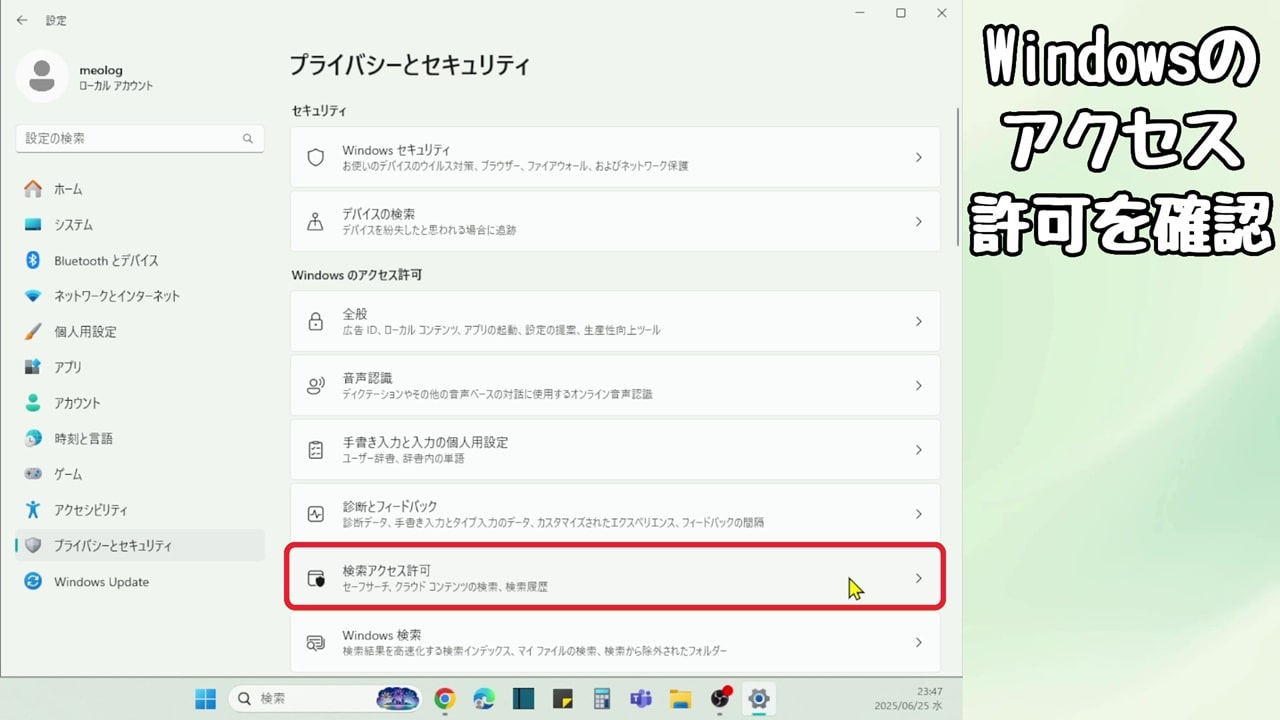Open ホーム in the settings sidebar
Viewport: 1280px width, 720px height.
coord(140,189)
